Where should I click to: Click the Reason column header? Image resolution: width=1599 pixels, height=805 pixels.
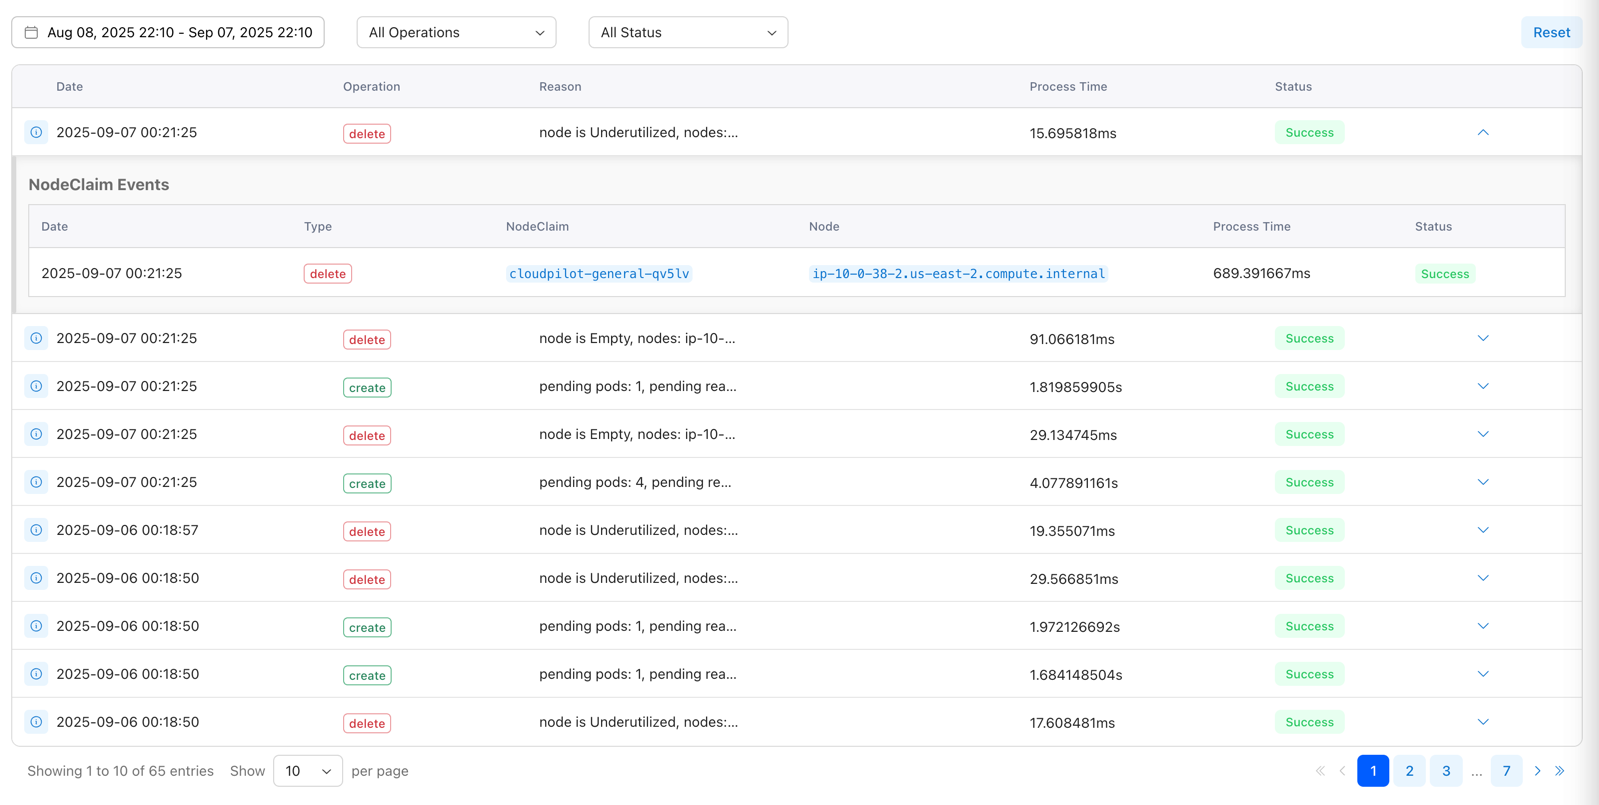(560, 86)
